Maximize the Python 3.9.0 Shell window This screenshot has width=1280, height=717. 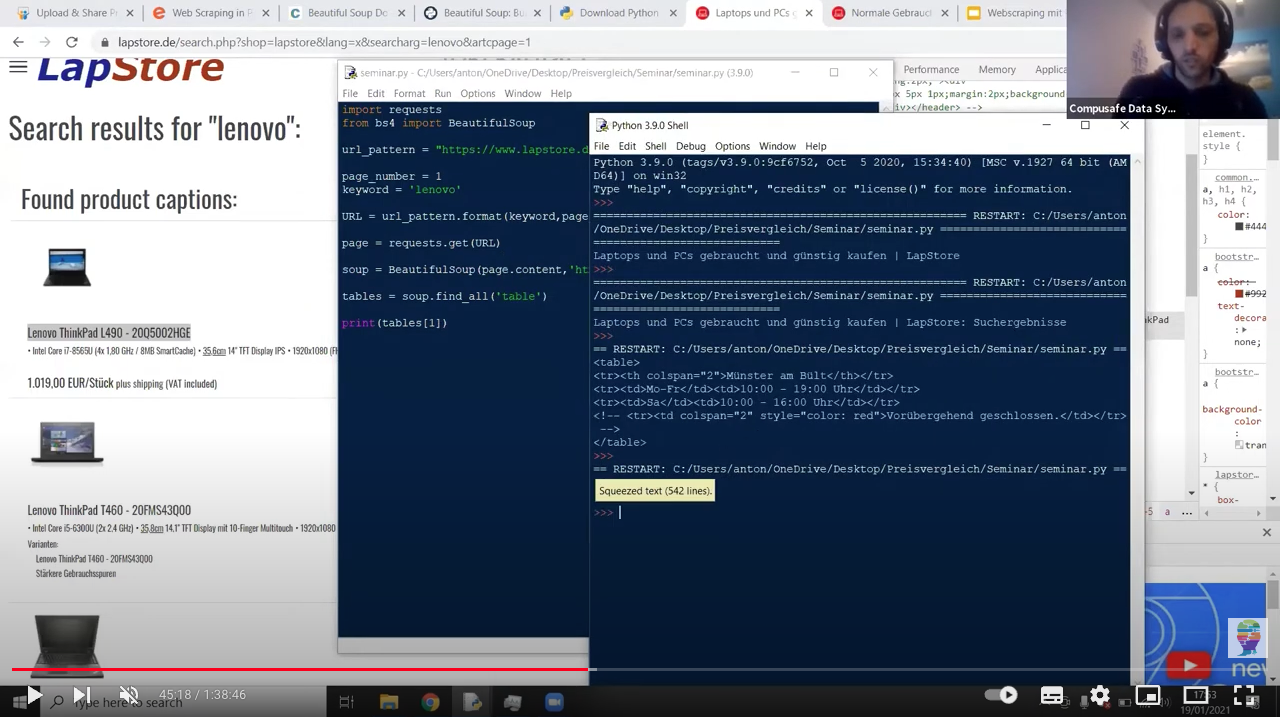pos(1085,125)
